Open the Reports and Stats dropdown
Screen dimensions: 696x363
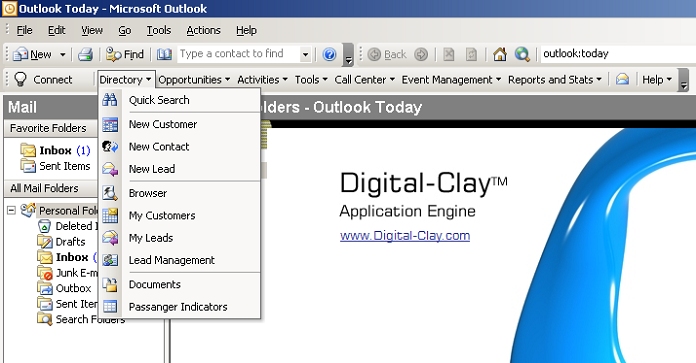[x=555, y=79]
